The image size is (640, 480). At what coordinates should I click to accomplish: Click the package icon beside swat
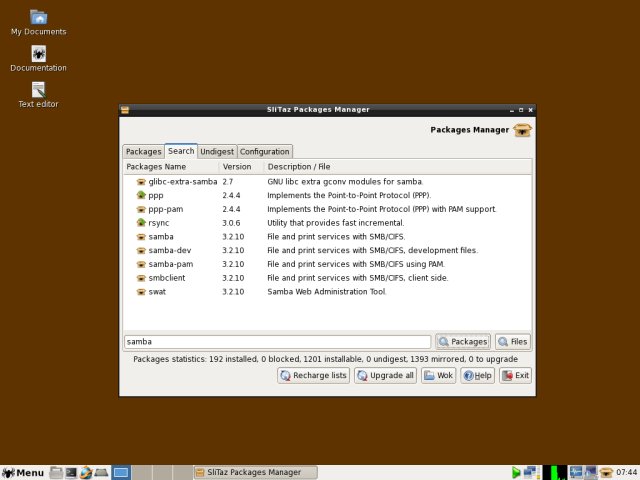(141, 292)
